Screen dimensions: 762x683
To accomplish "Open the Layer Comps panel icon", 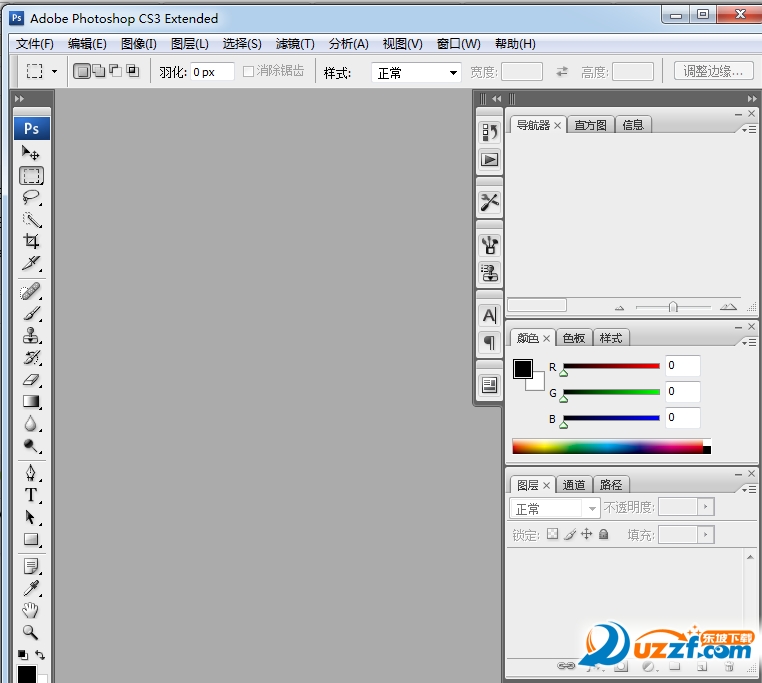I will pos(489,385).
